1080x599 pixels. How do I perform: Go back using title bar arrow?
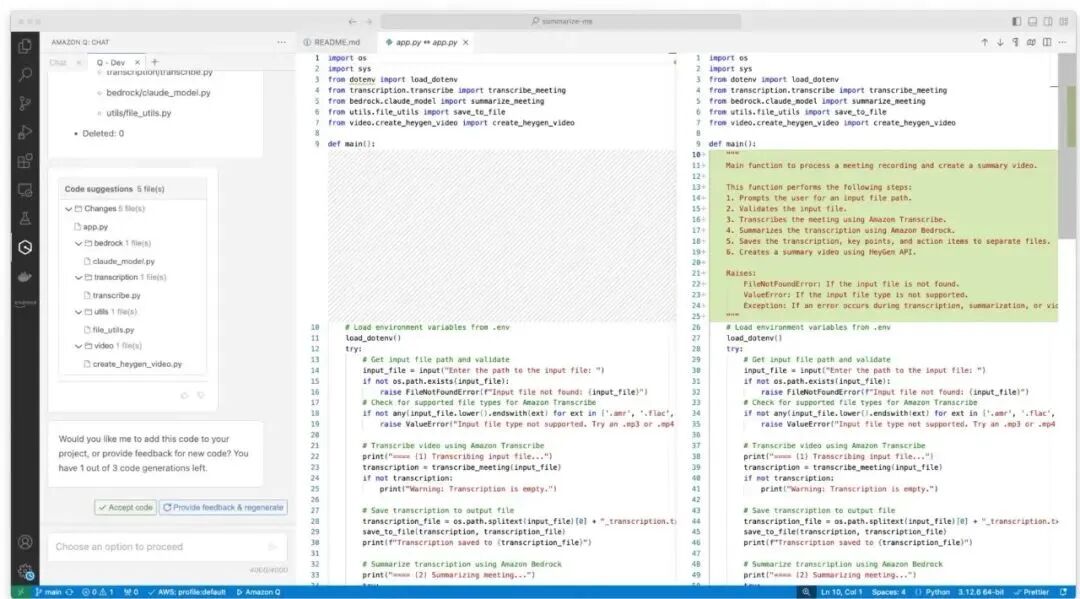(352, 21)
